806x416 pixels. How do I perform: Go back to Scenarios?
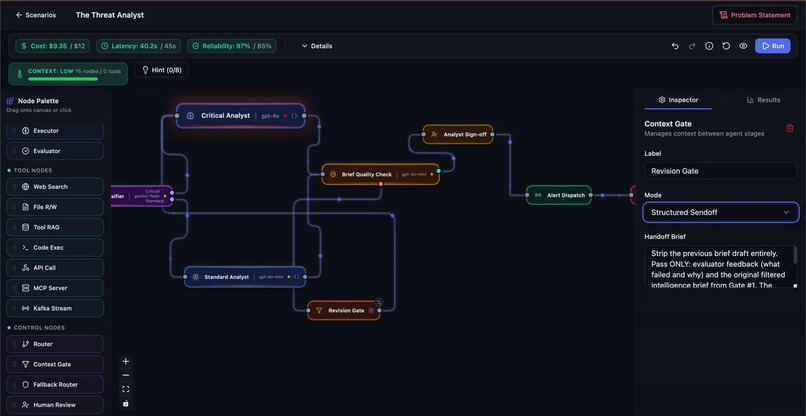(x=35, y=15)
